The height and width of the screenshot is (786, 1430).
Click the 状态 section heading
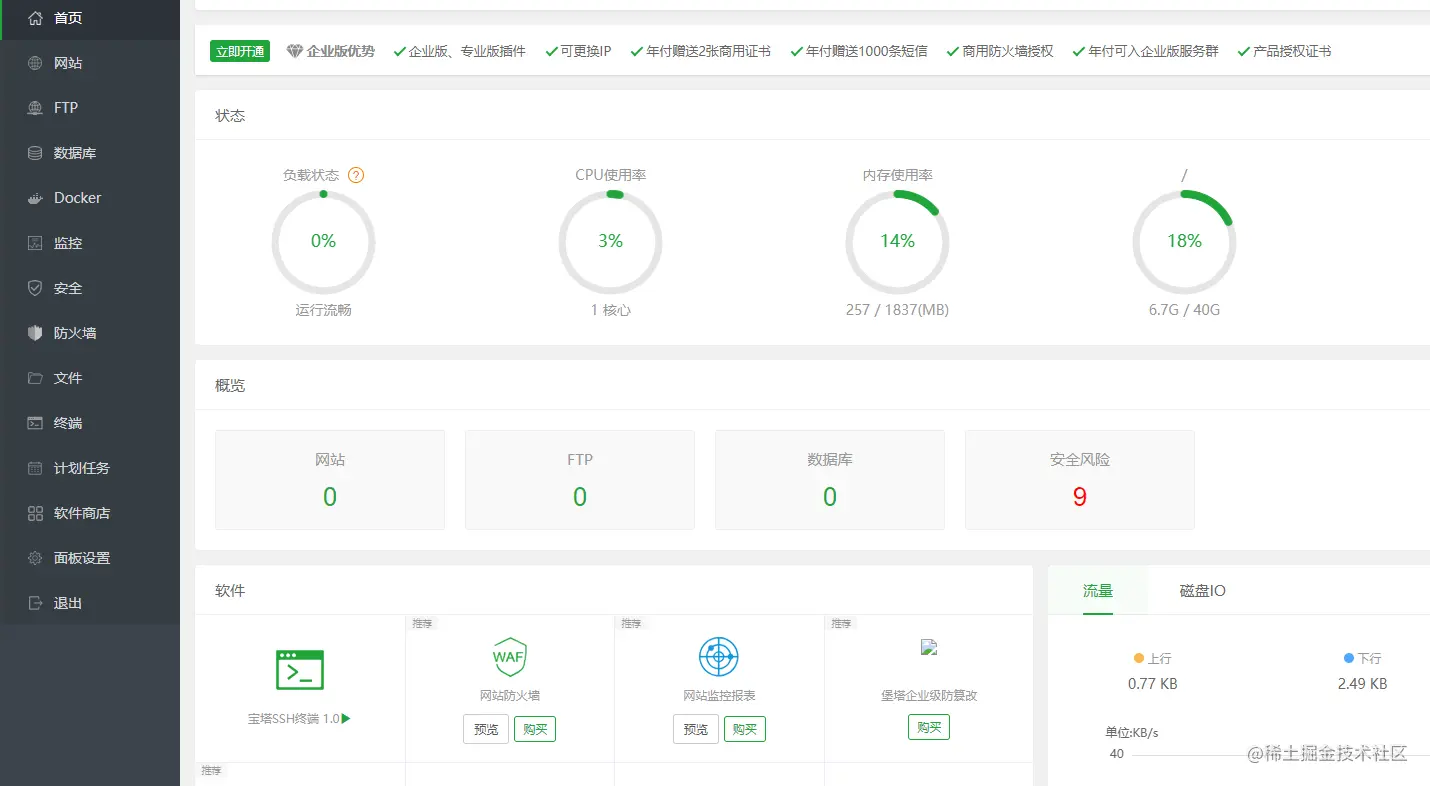click(230, 116)
